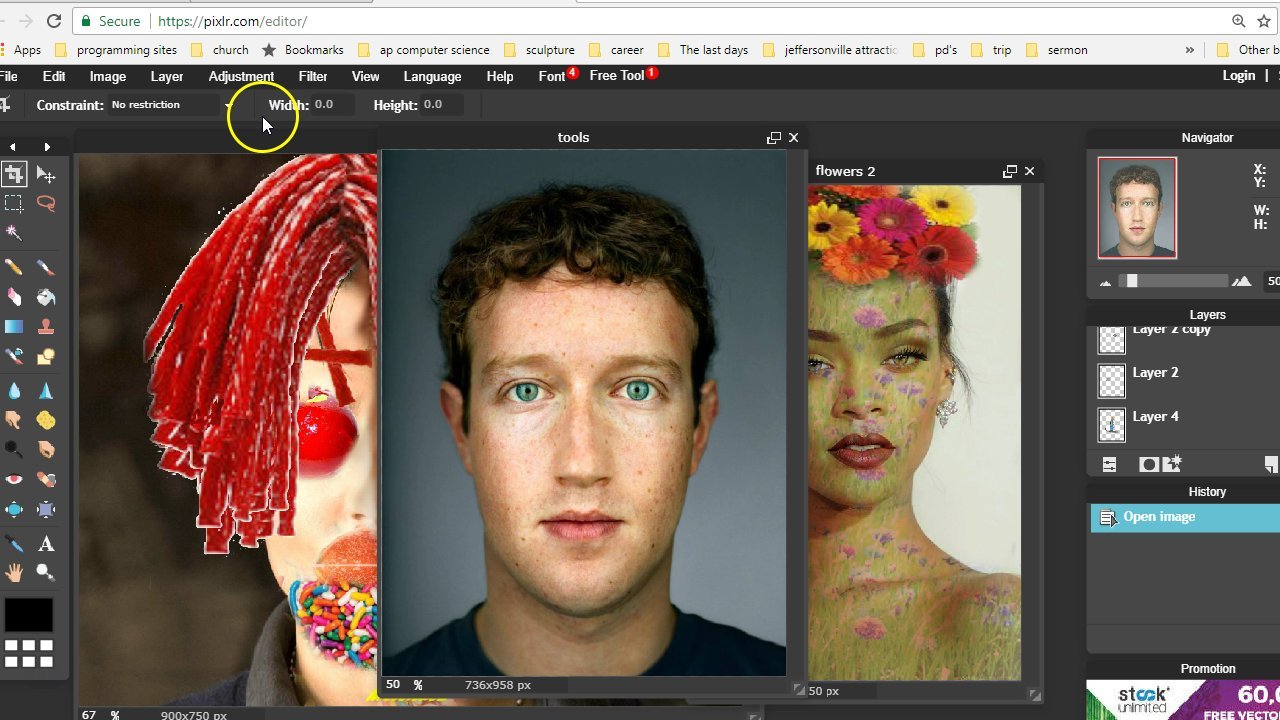Activate the Clone Stamp tool

tap(46, 327)
